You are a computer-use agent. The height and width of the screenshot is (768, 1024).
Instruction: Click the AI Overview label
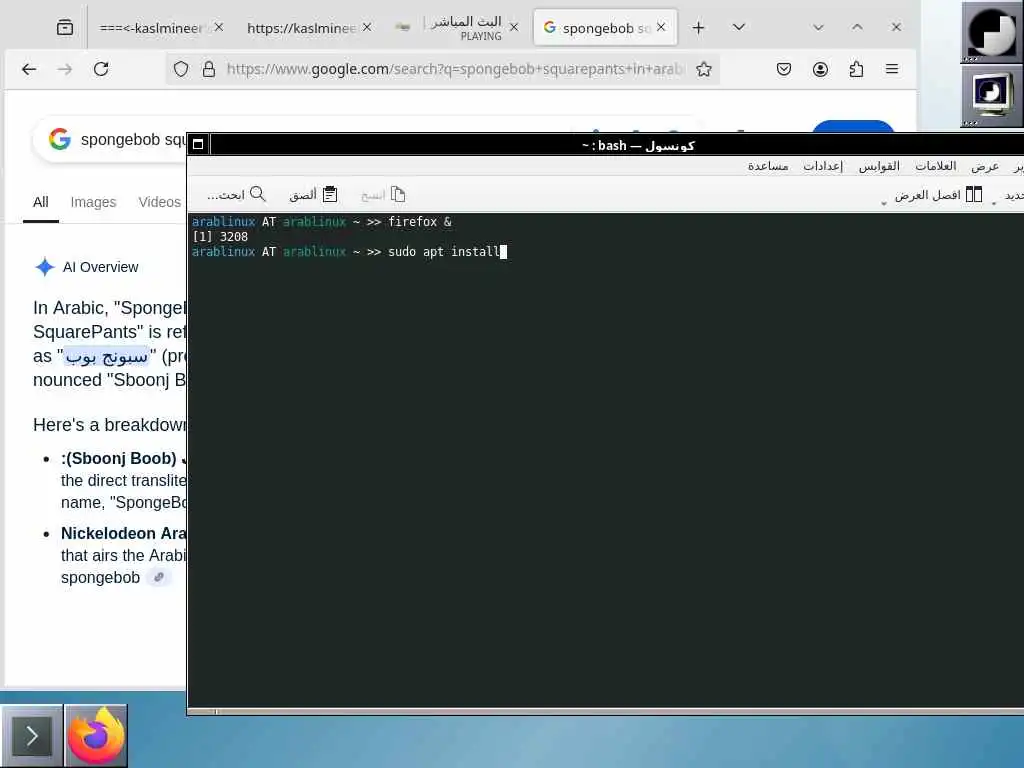coord(101,267)
